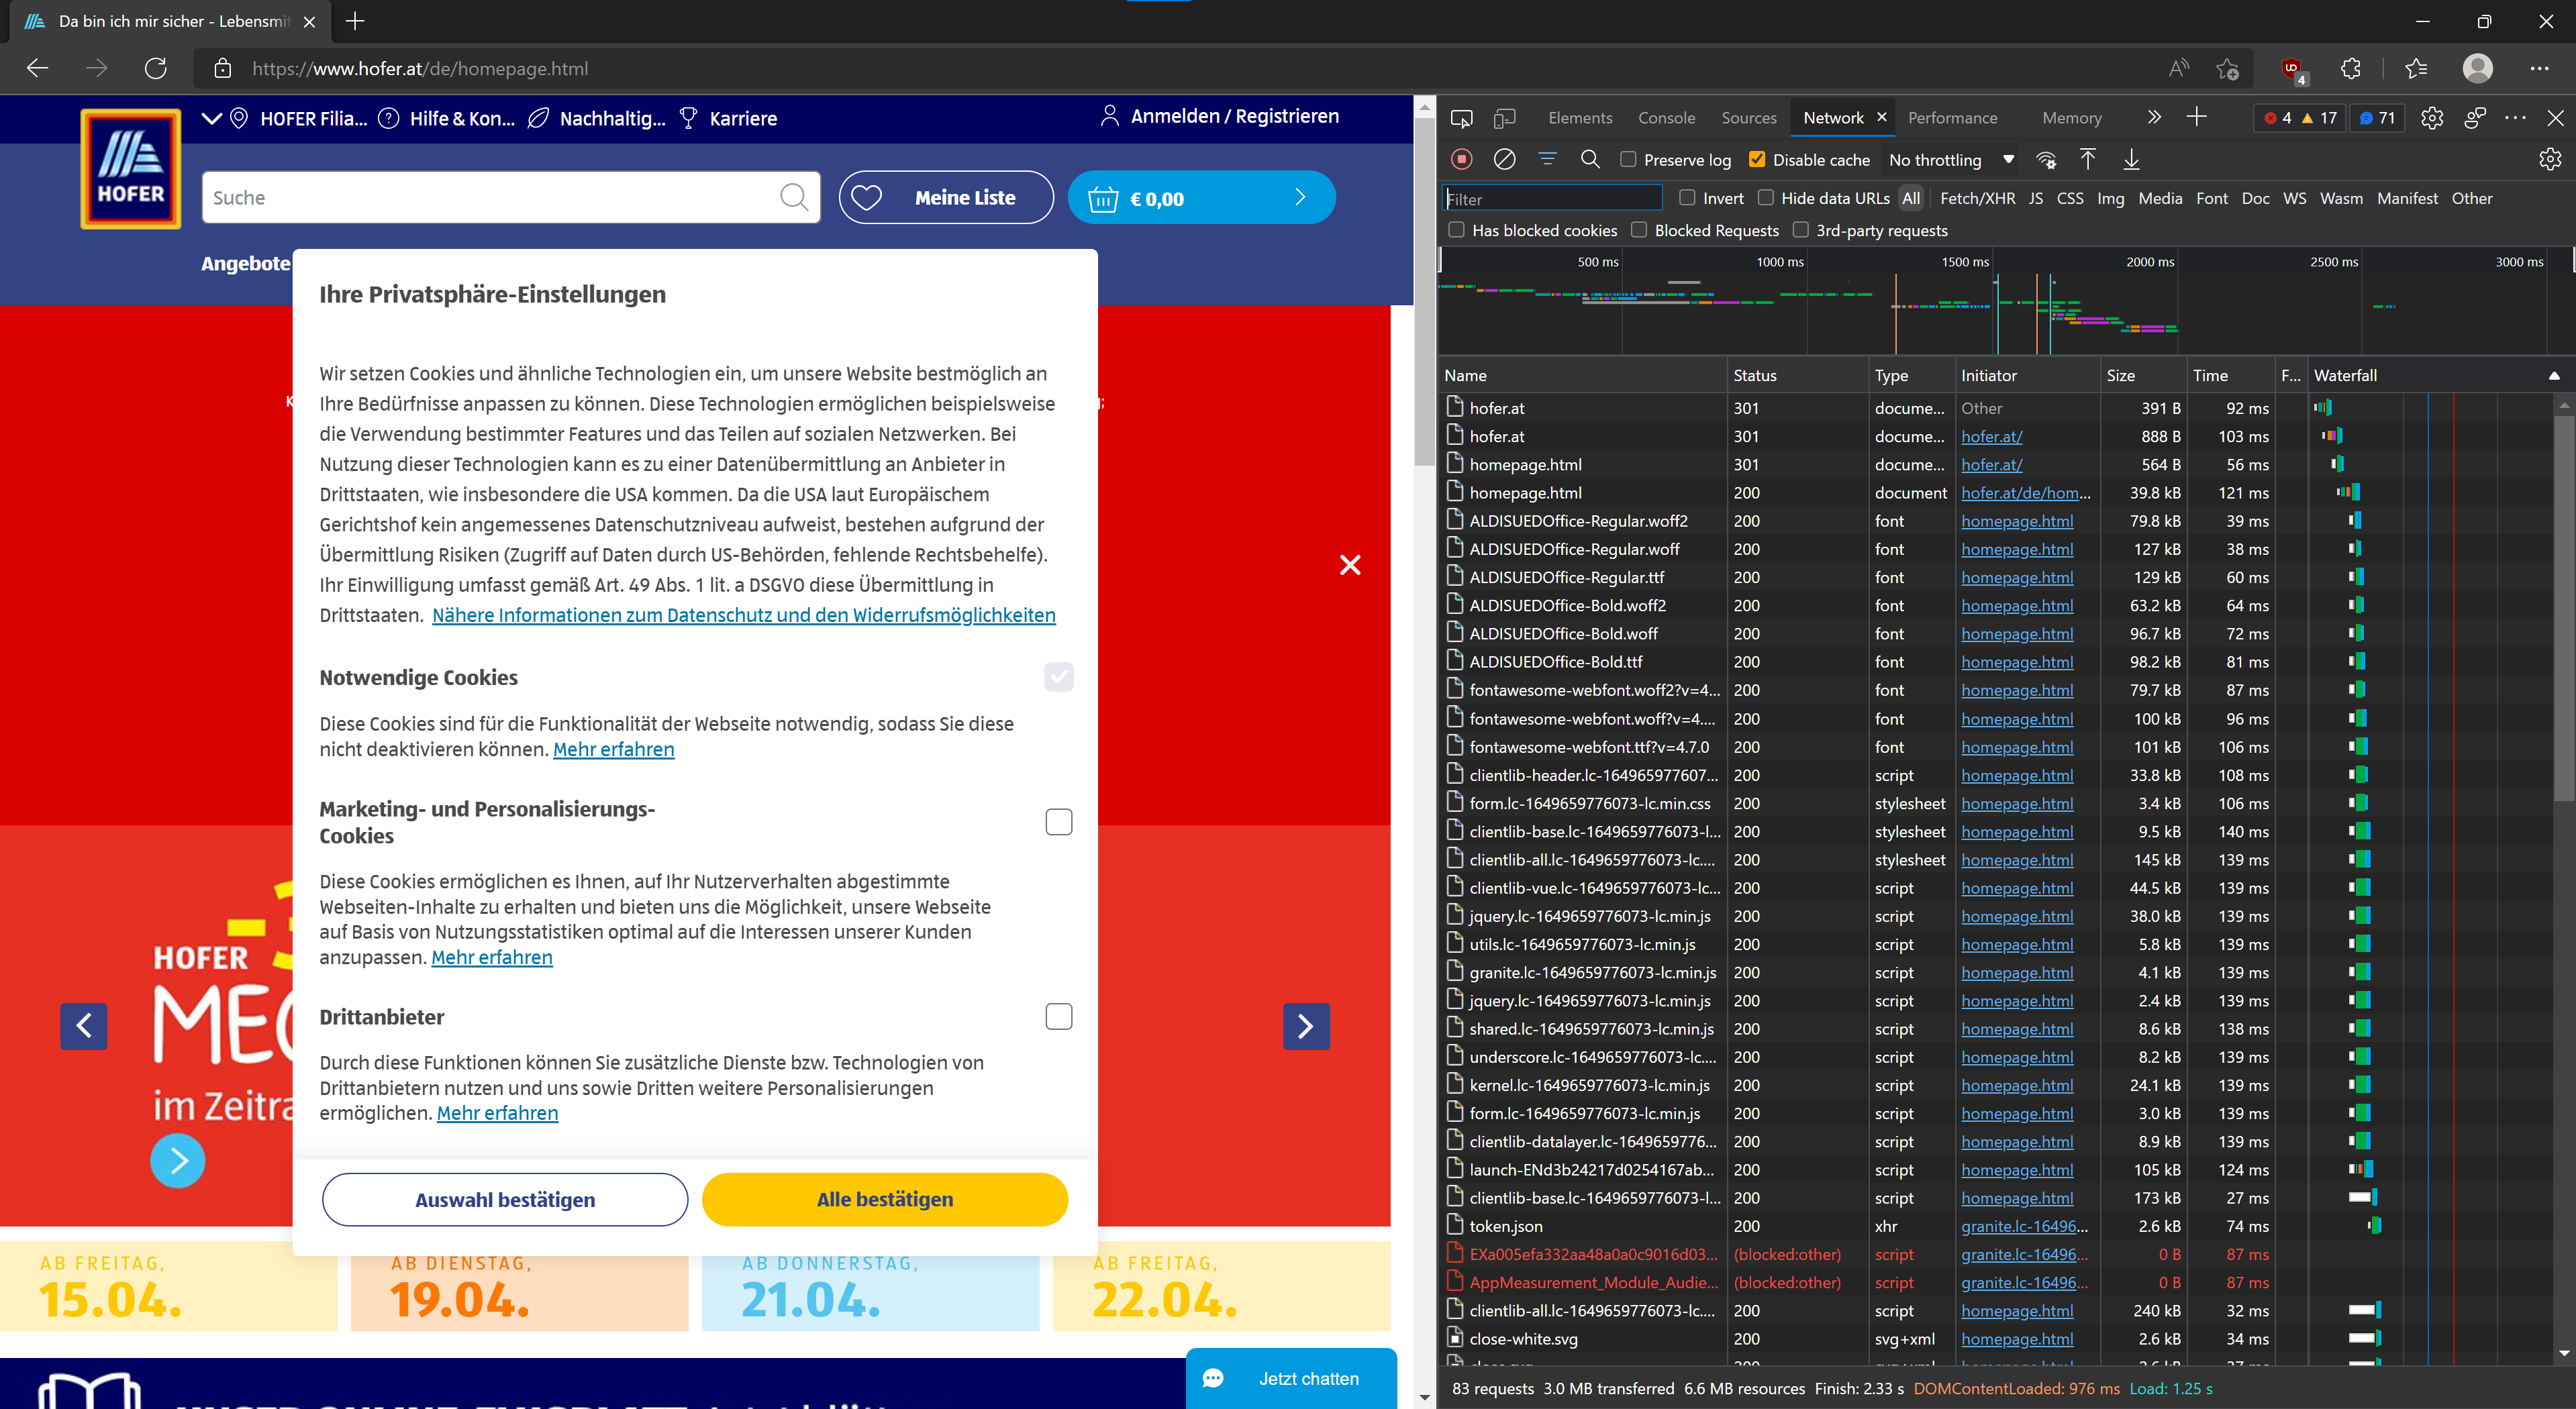Click the stop recording network log icon

[1462, 159]
